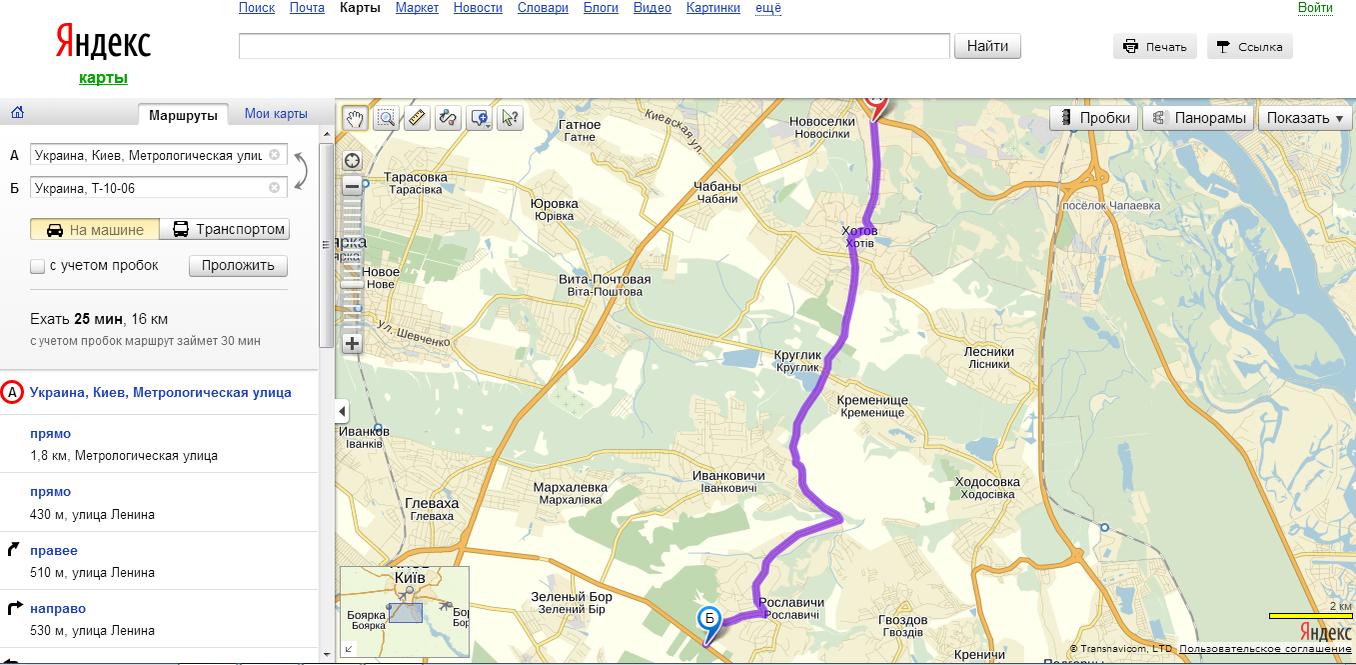Open 'Пользовательское соглашение' link
1356x665 pixels.
click(x=1265, y=649)
